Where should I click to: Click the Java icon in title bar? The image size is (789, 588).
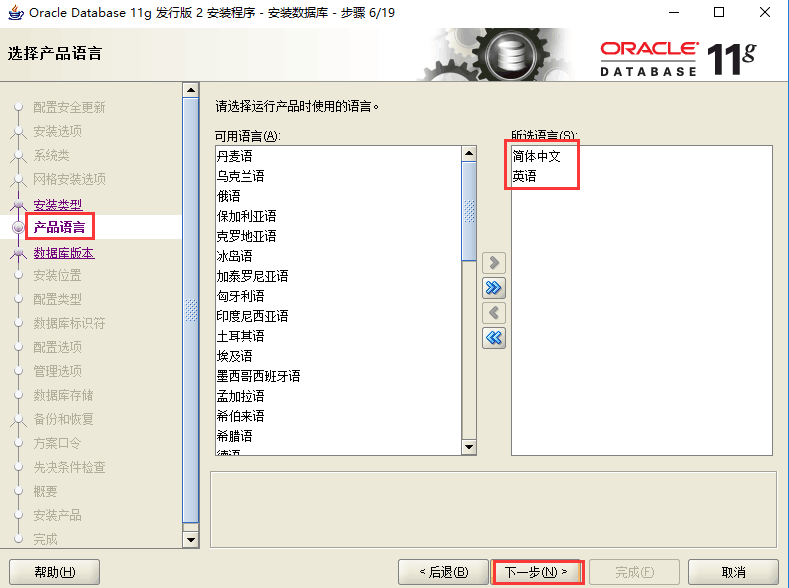coord(16,13)
